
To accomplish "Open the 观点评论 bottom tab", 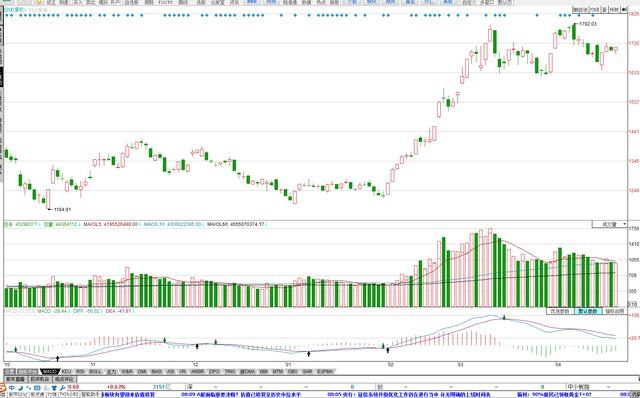I will point(64,379).
